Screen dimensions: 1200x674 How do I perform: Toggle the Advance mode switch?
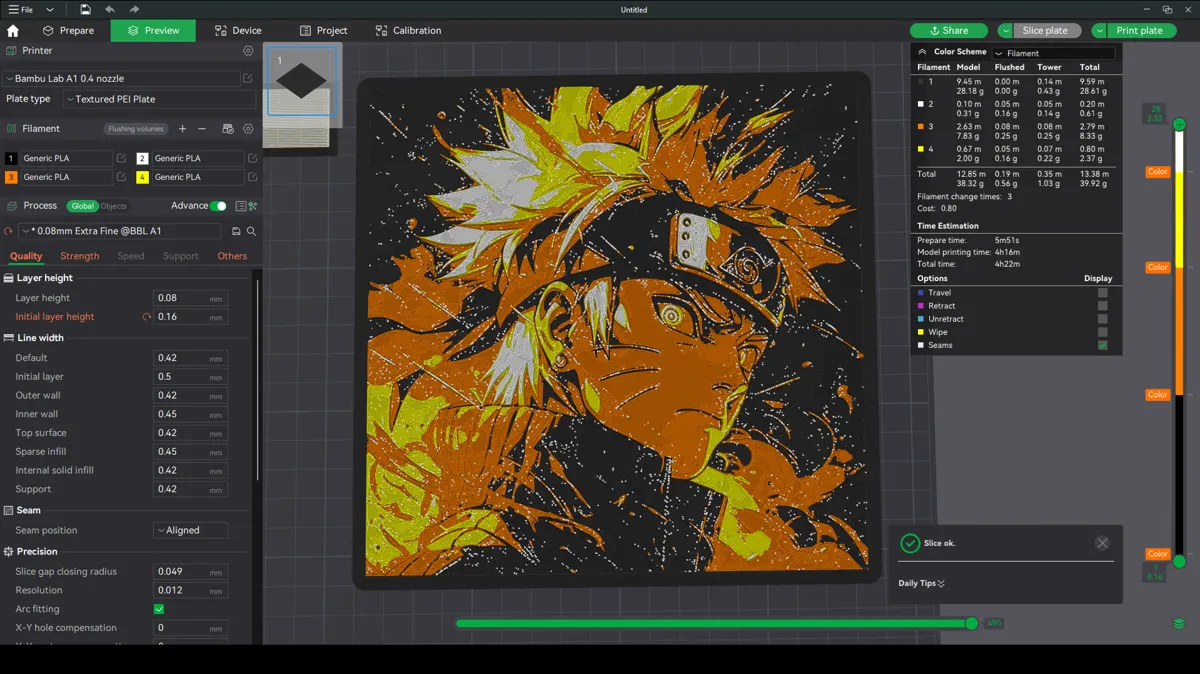click(x=218, y=206)
